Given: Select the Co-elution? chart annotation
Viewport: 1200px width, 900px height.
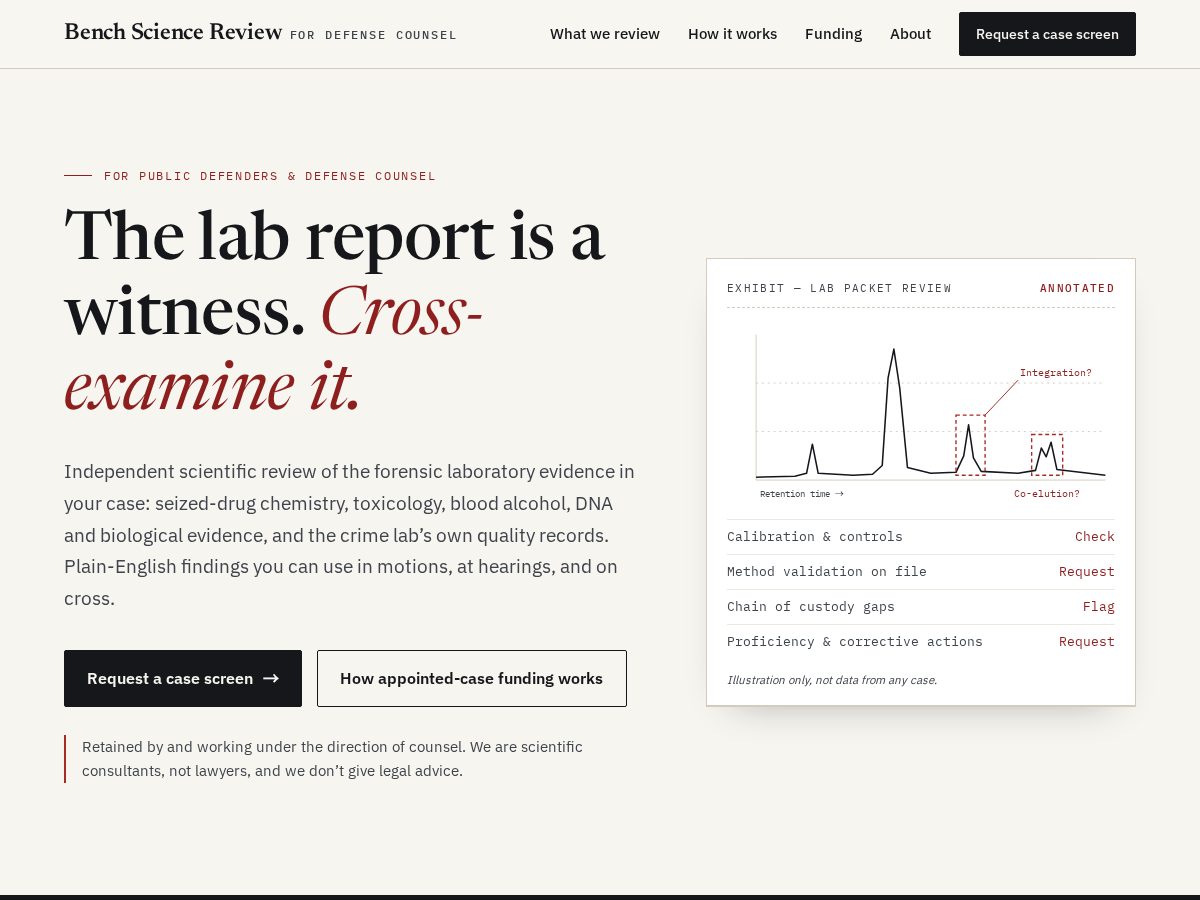Looking at the screenshot, I should click(x=1046, y=494).
